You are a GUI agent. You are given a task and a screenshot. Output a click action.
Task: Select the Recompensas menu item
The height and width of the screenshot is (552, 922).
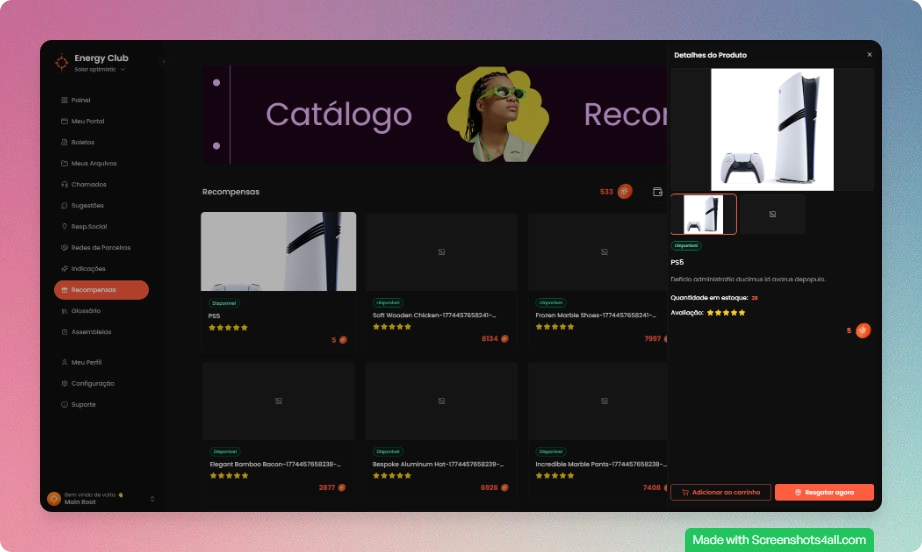[101, 290]
